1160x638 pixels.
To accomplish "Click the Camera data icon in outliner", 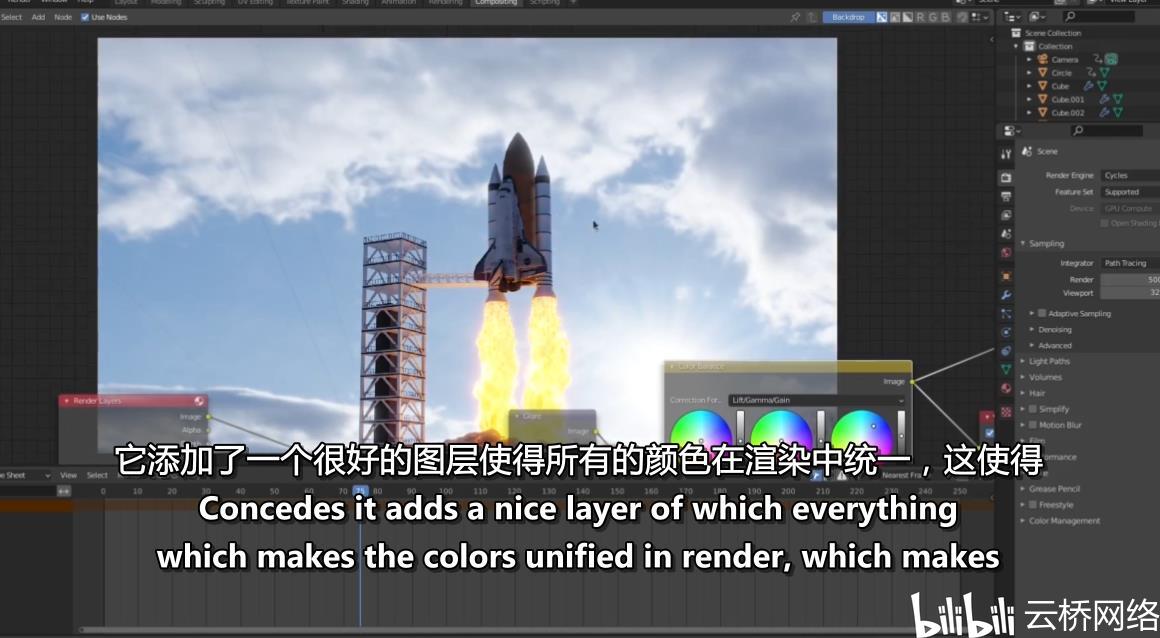I will click(x=1111, y=59).
